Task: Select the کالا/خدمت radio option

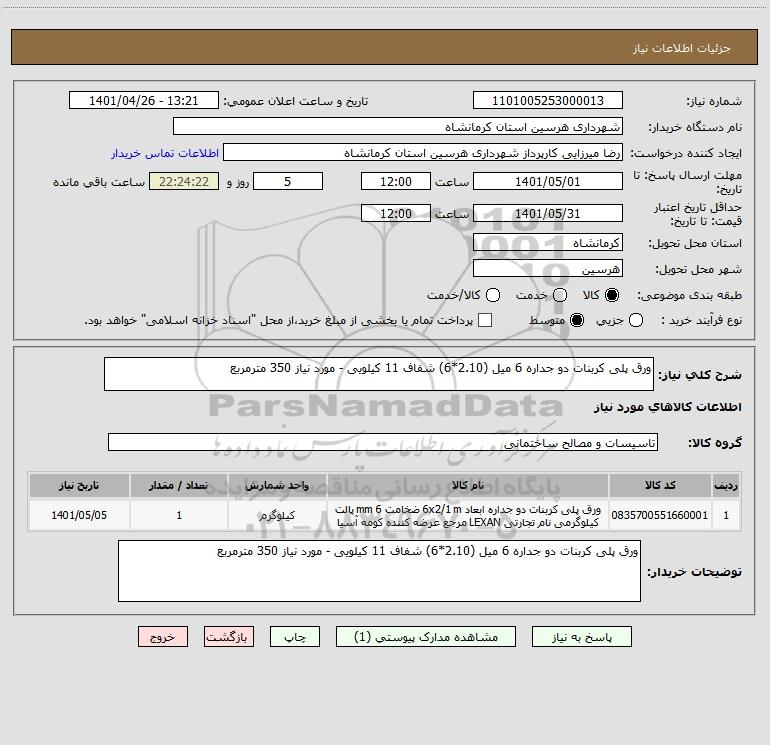Action: click(x=493, y=295)
